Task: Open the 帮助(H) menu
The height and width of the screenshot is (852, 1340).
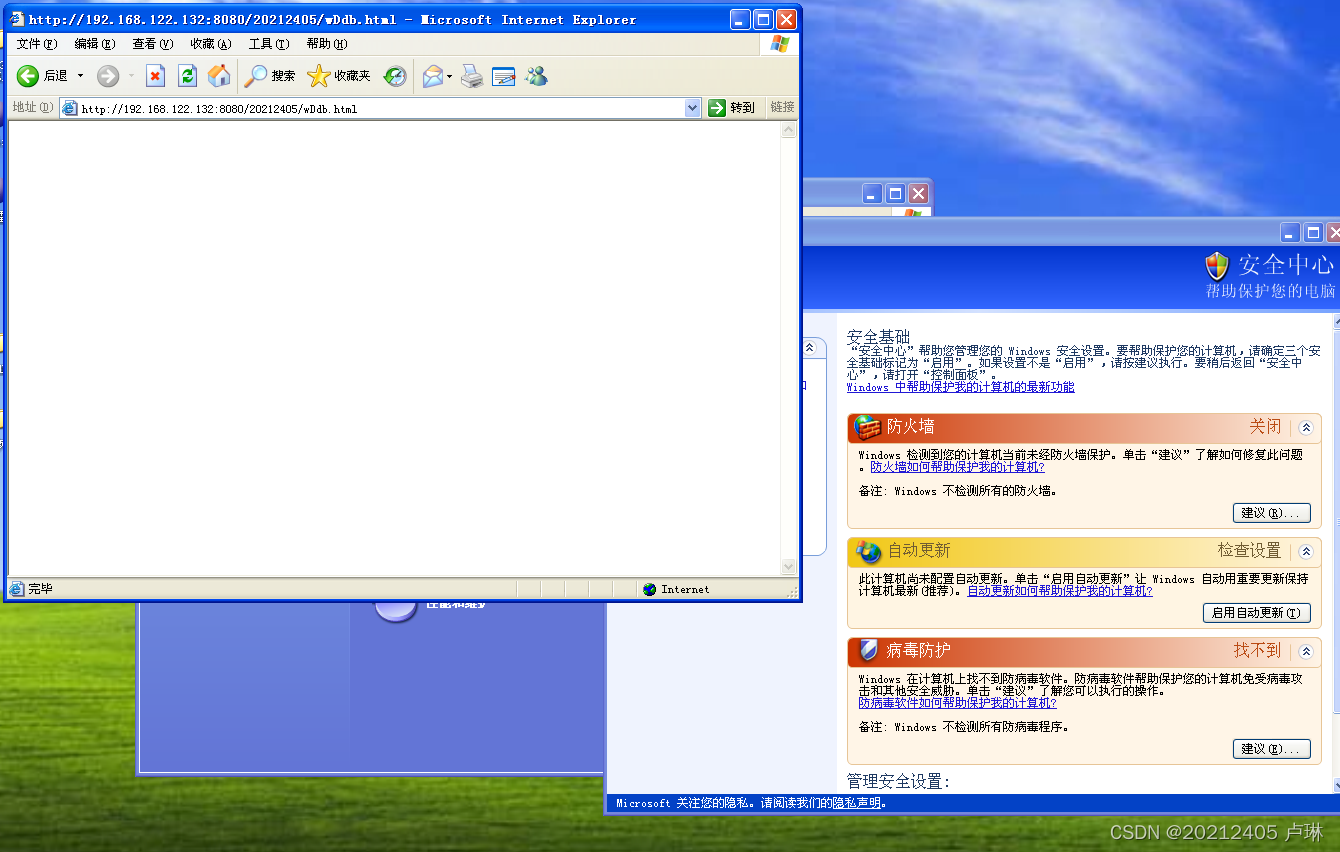Action: tap(327, 44)
